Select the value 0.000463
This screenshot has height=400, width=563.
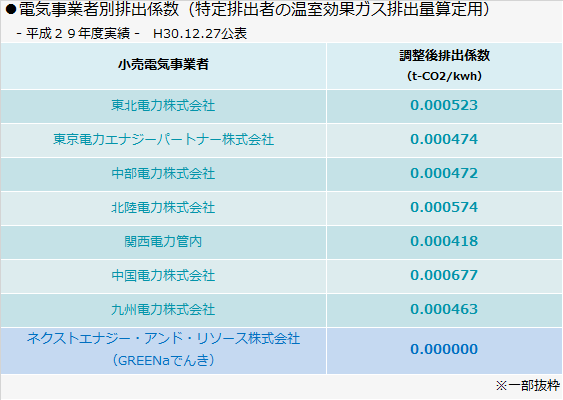click(x=444, y=309)
